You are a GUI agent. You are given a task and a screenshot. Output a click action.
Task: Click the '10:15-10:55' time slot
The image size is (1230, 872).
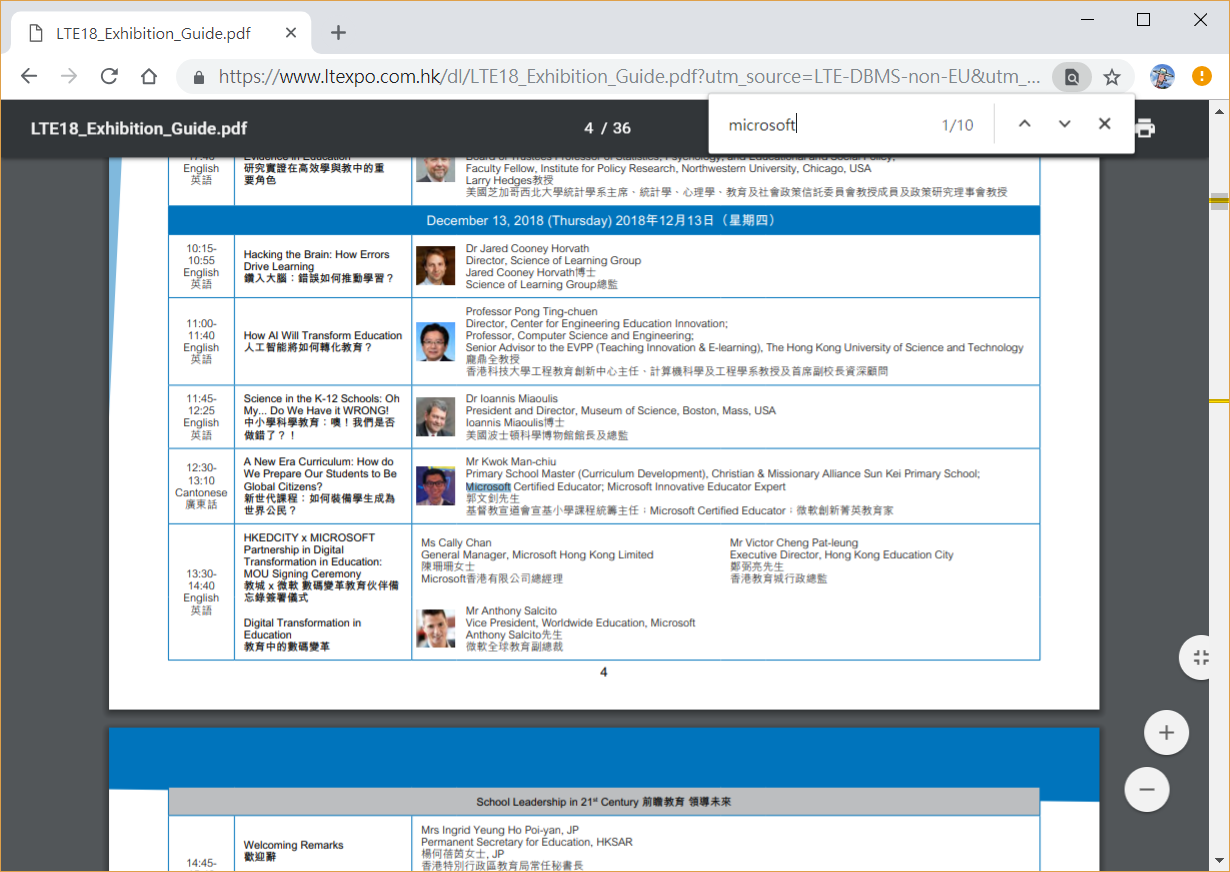[x=201, y=254]
